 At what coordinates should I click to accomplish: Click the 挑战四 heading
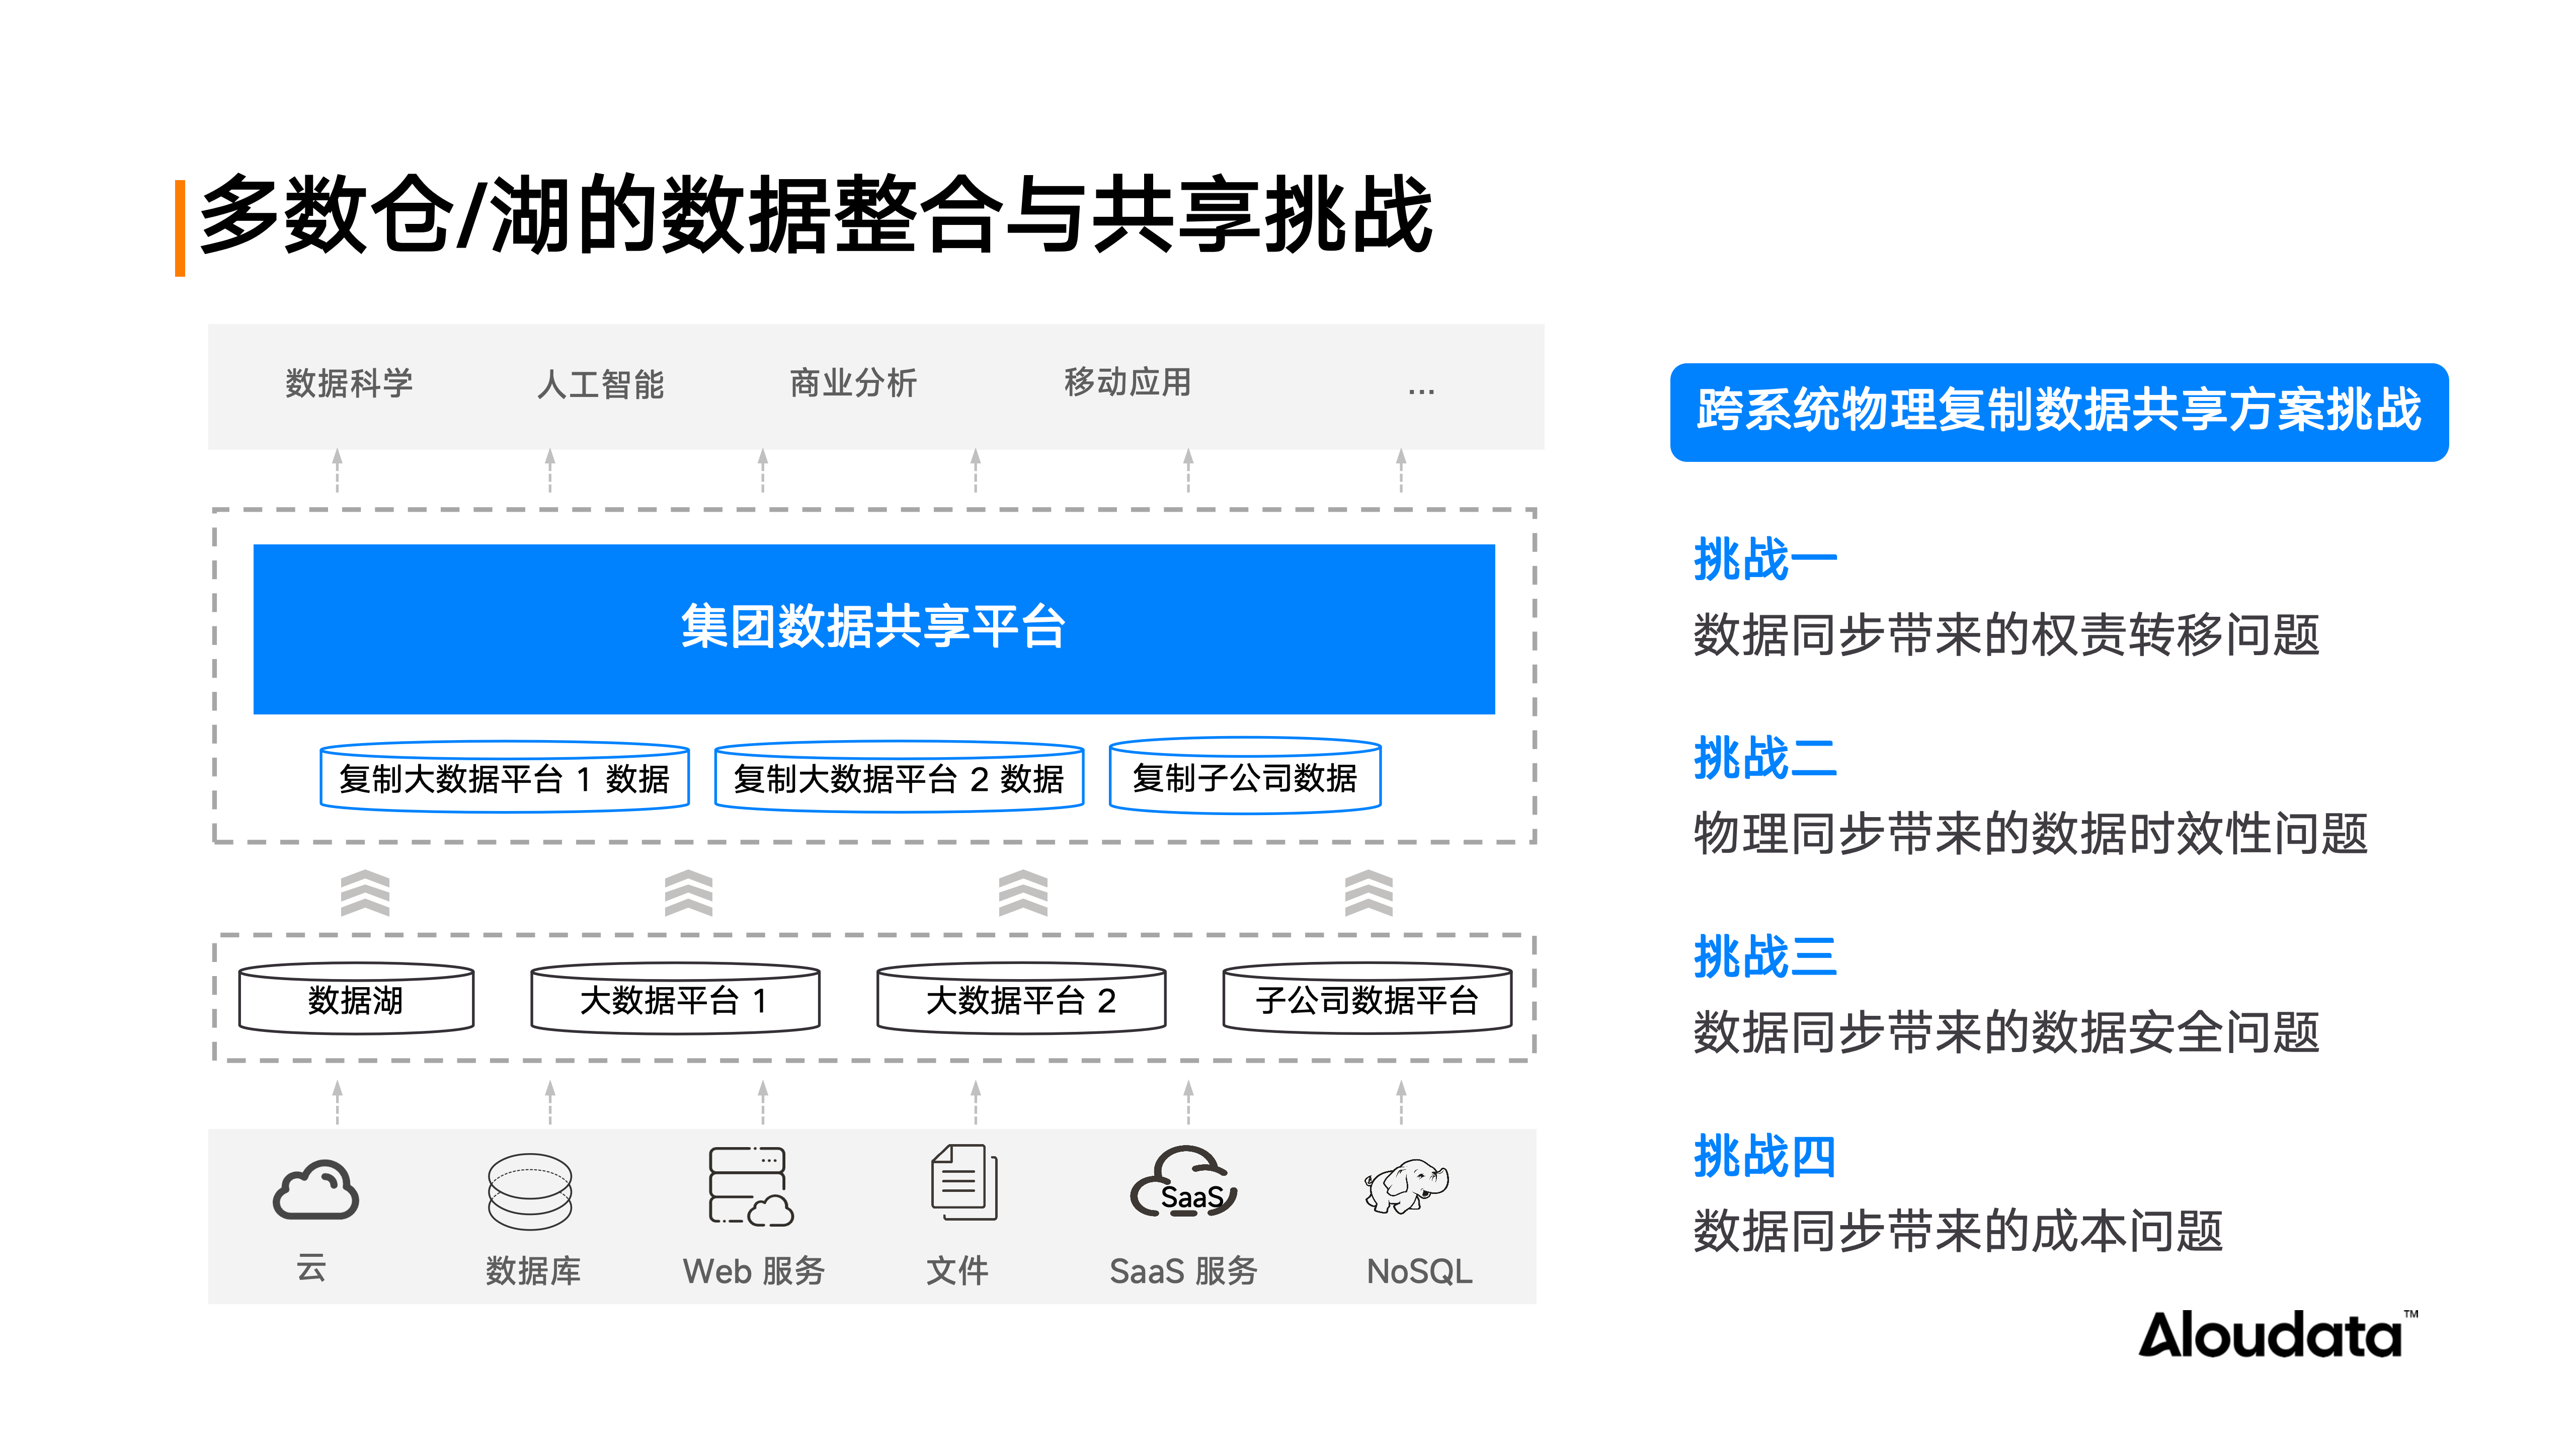pyautogui.click(x=1764, y=1156)
